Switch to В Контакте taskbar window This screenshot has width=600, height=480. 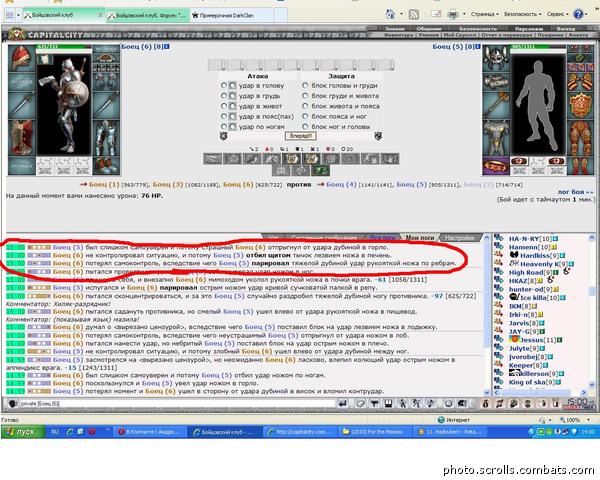coord(148,431)
